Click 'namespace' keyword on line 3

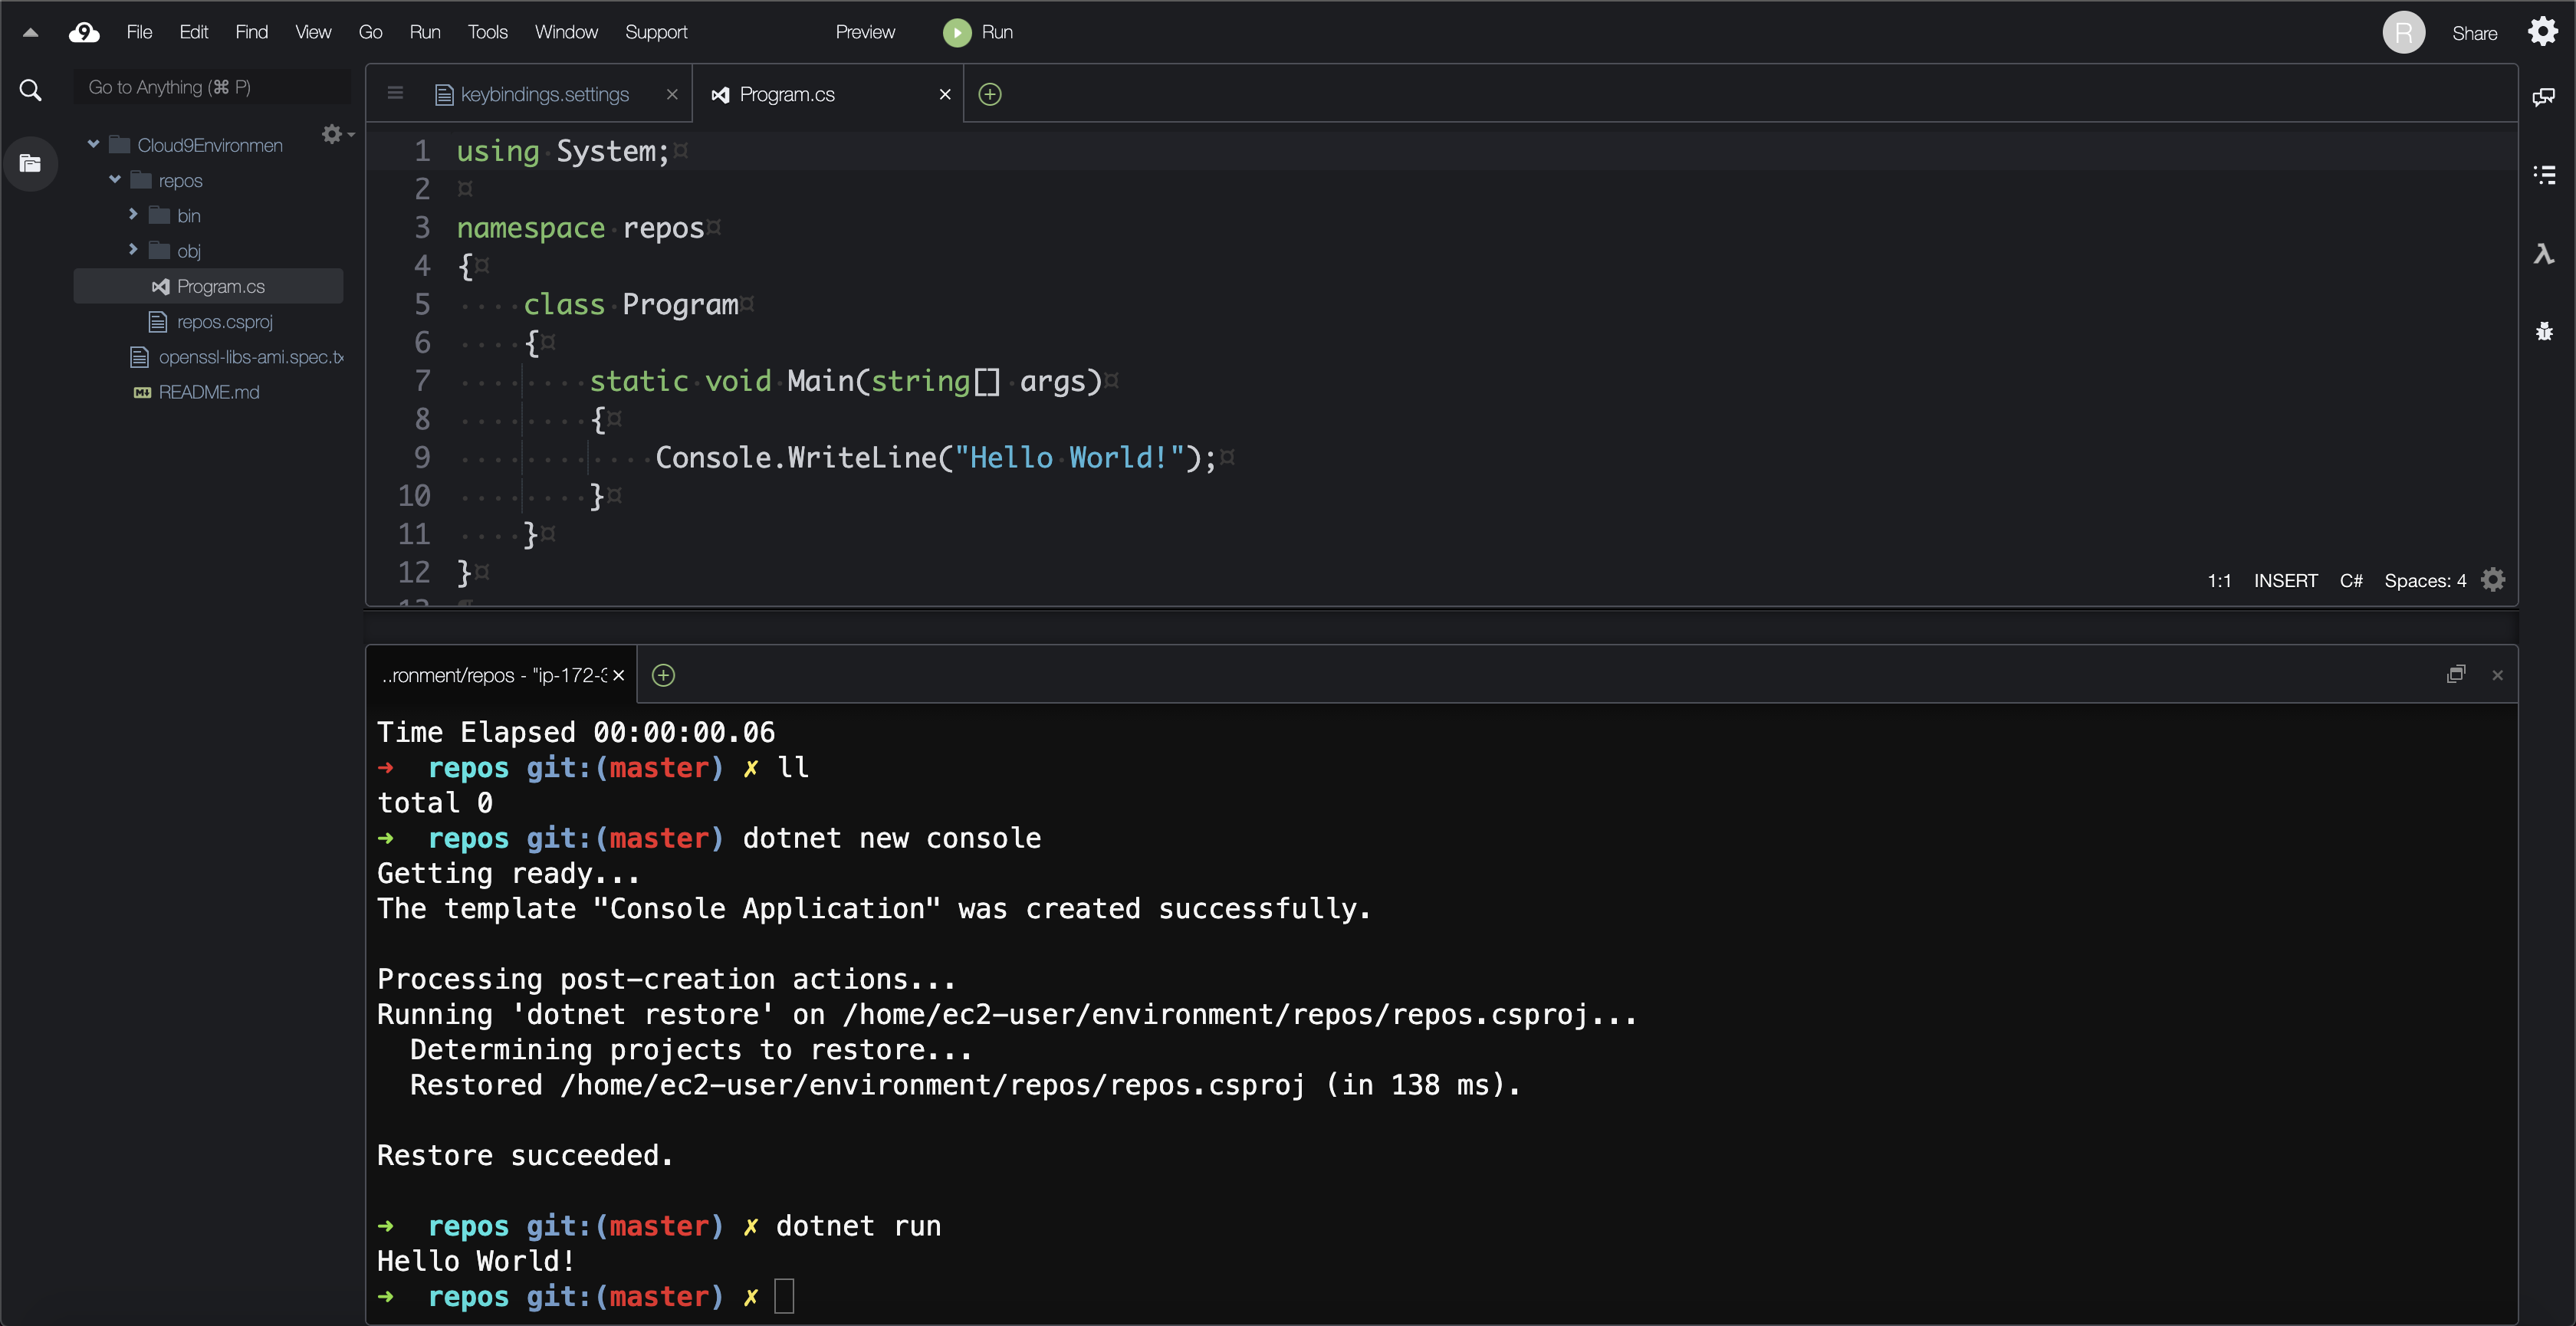(531, 228)
